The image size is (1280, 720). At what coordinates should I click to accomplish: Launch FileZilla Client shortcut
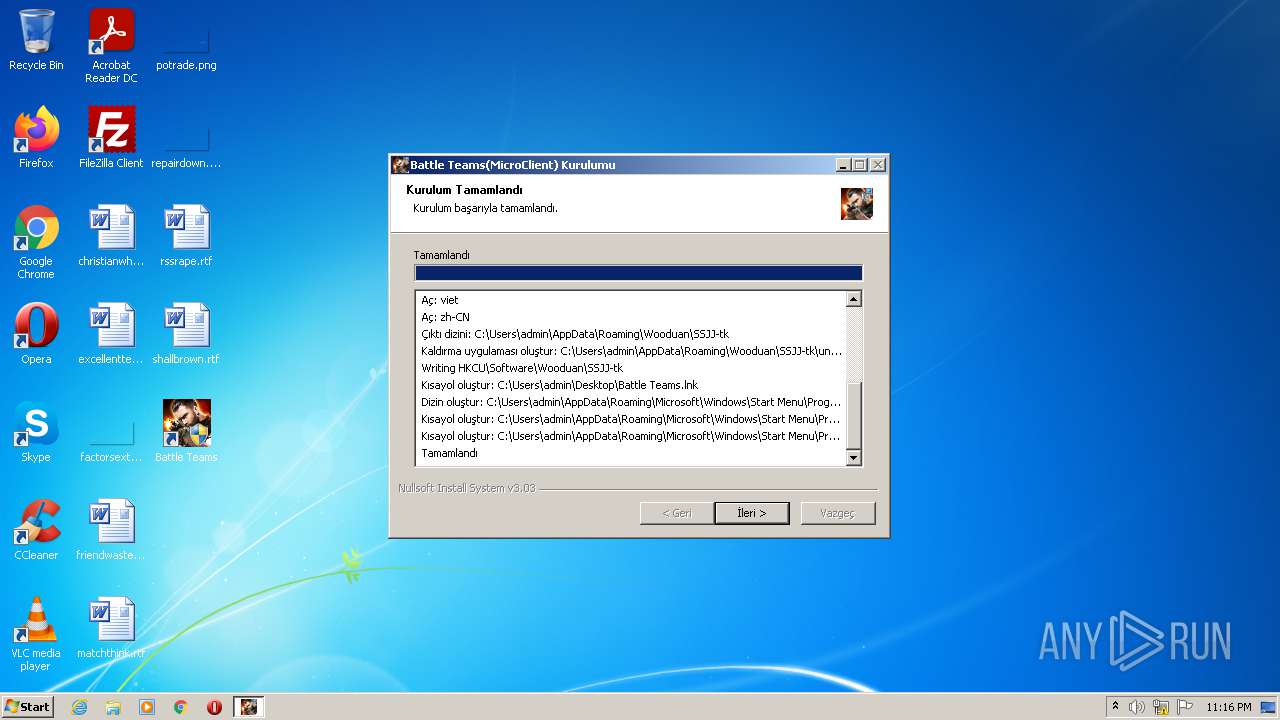pyautogui.click(x=111, y=138)
